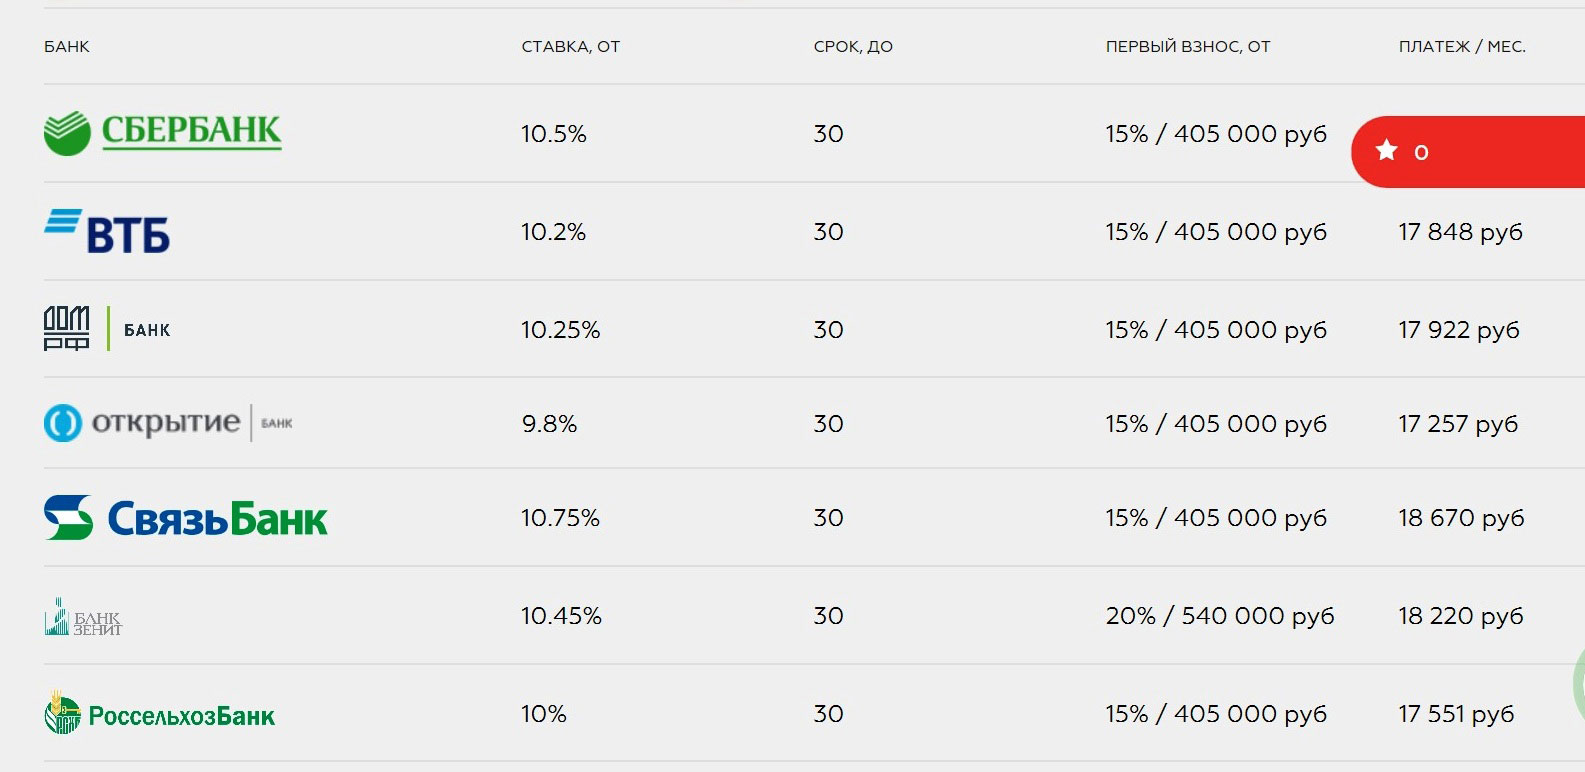Click the 17 551 руб РоссельхозБанк payment

[1456, 714]
